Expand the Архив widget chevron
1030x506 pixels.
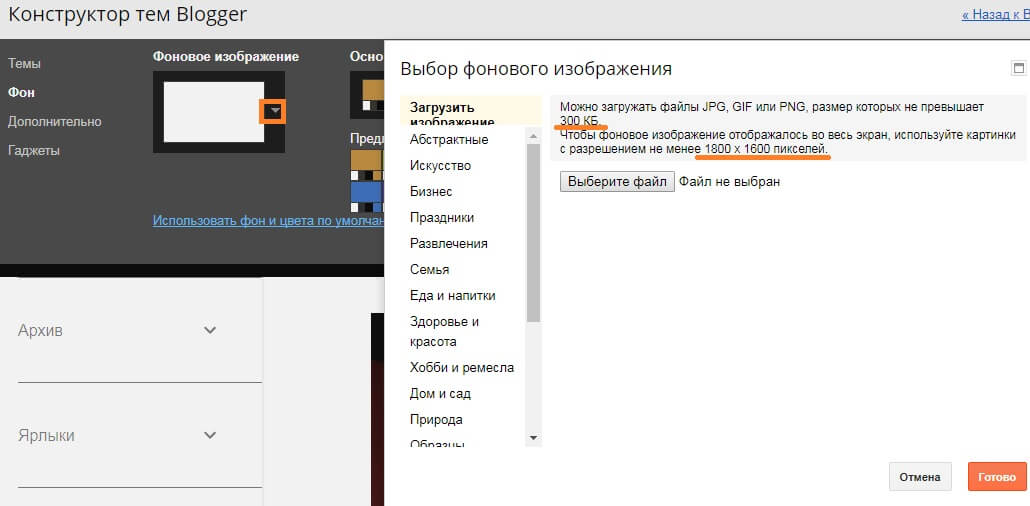(210, 330)
